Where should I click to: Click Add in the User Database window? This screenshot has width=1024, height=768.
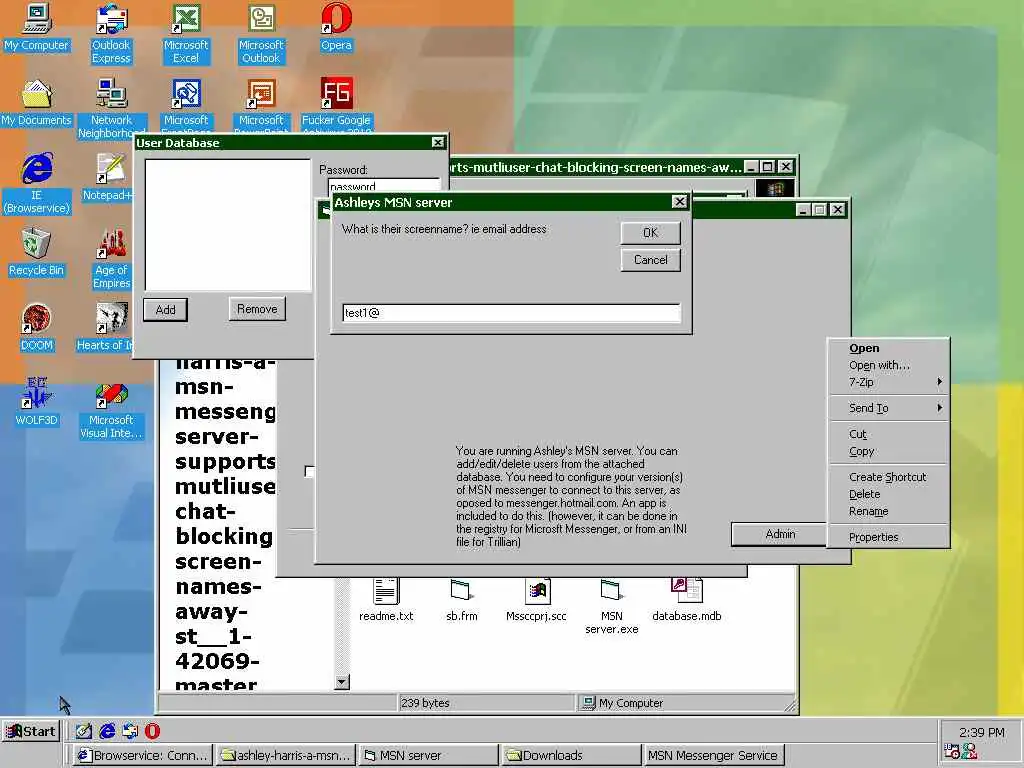(165, 310)
